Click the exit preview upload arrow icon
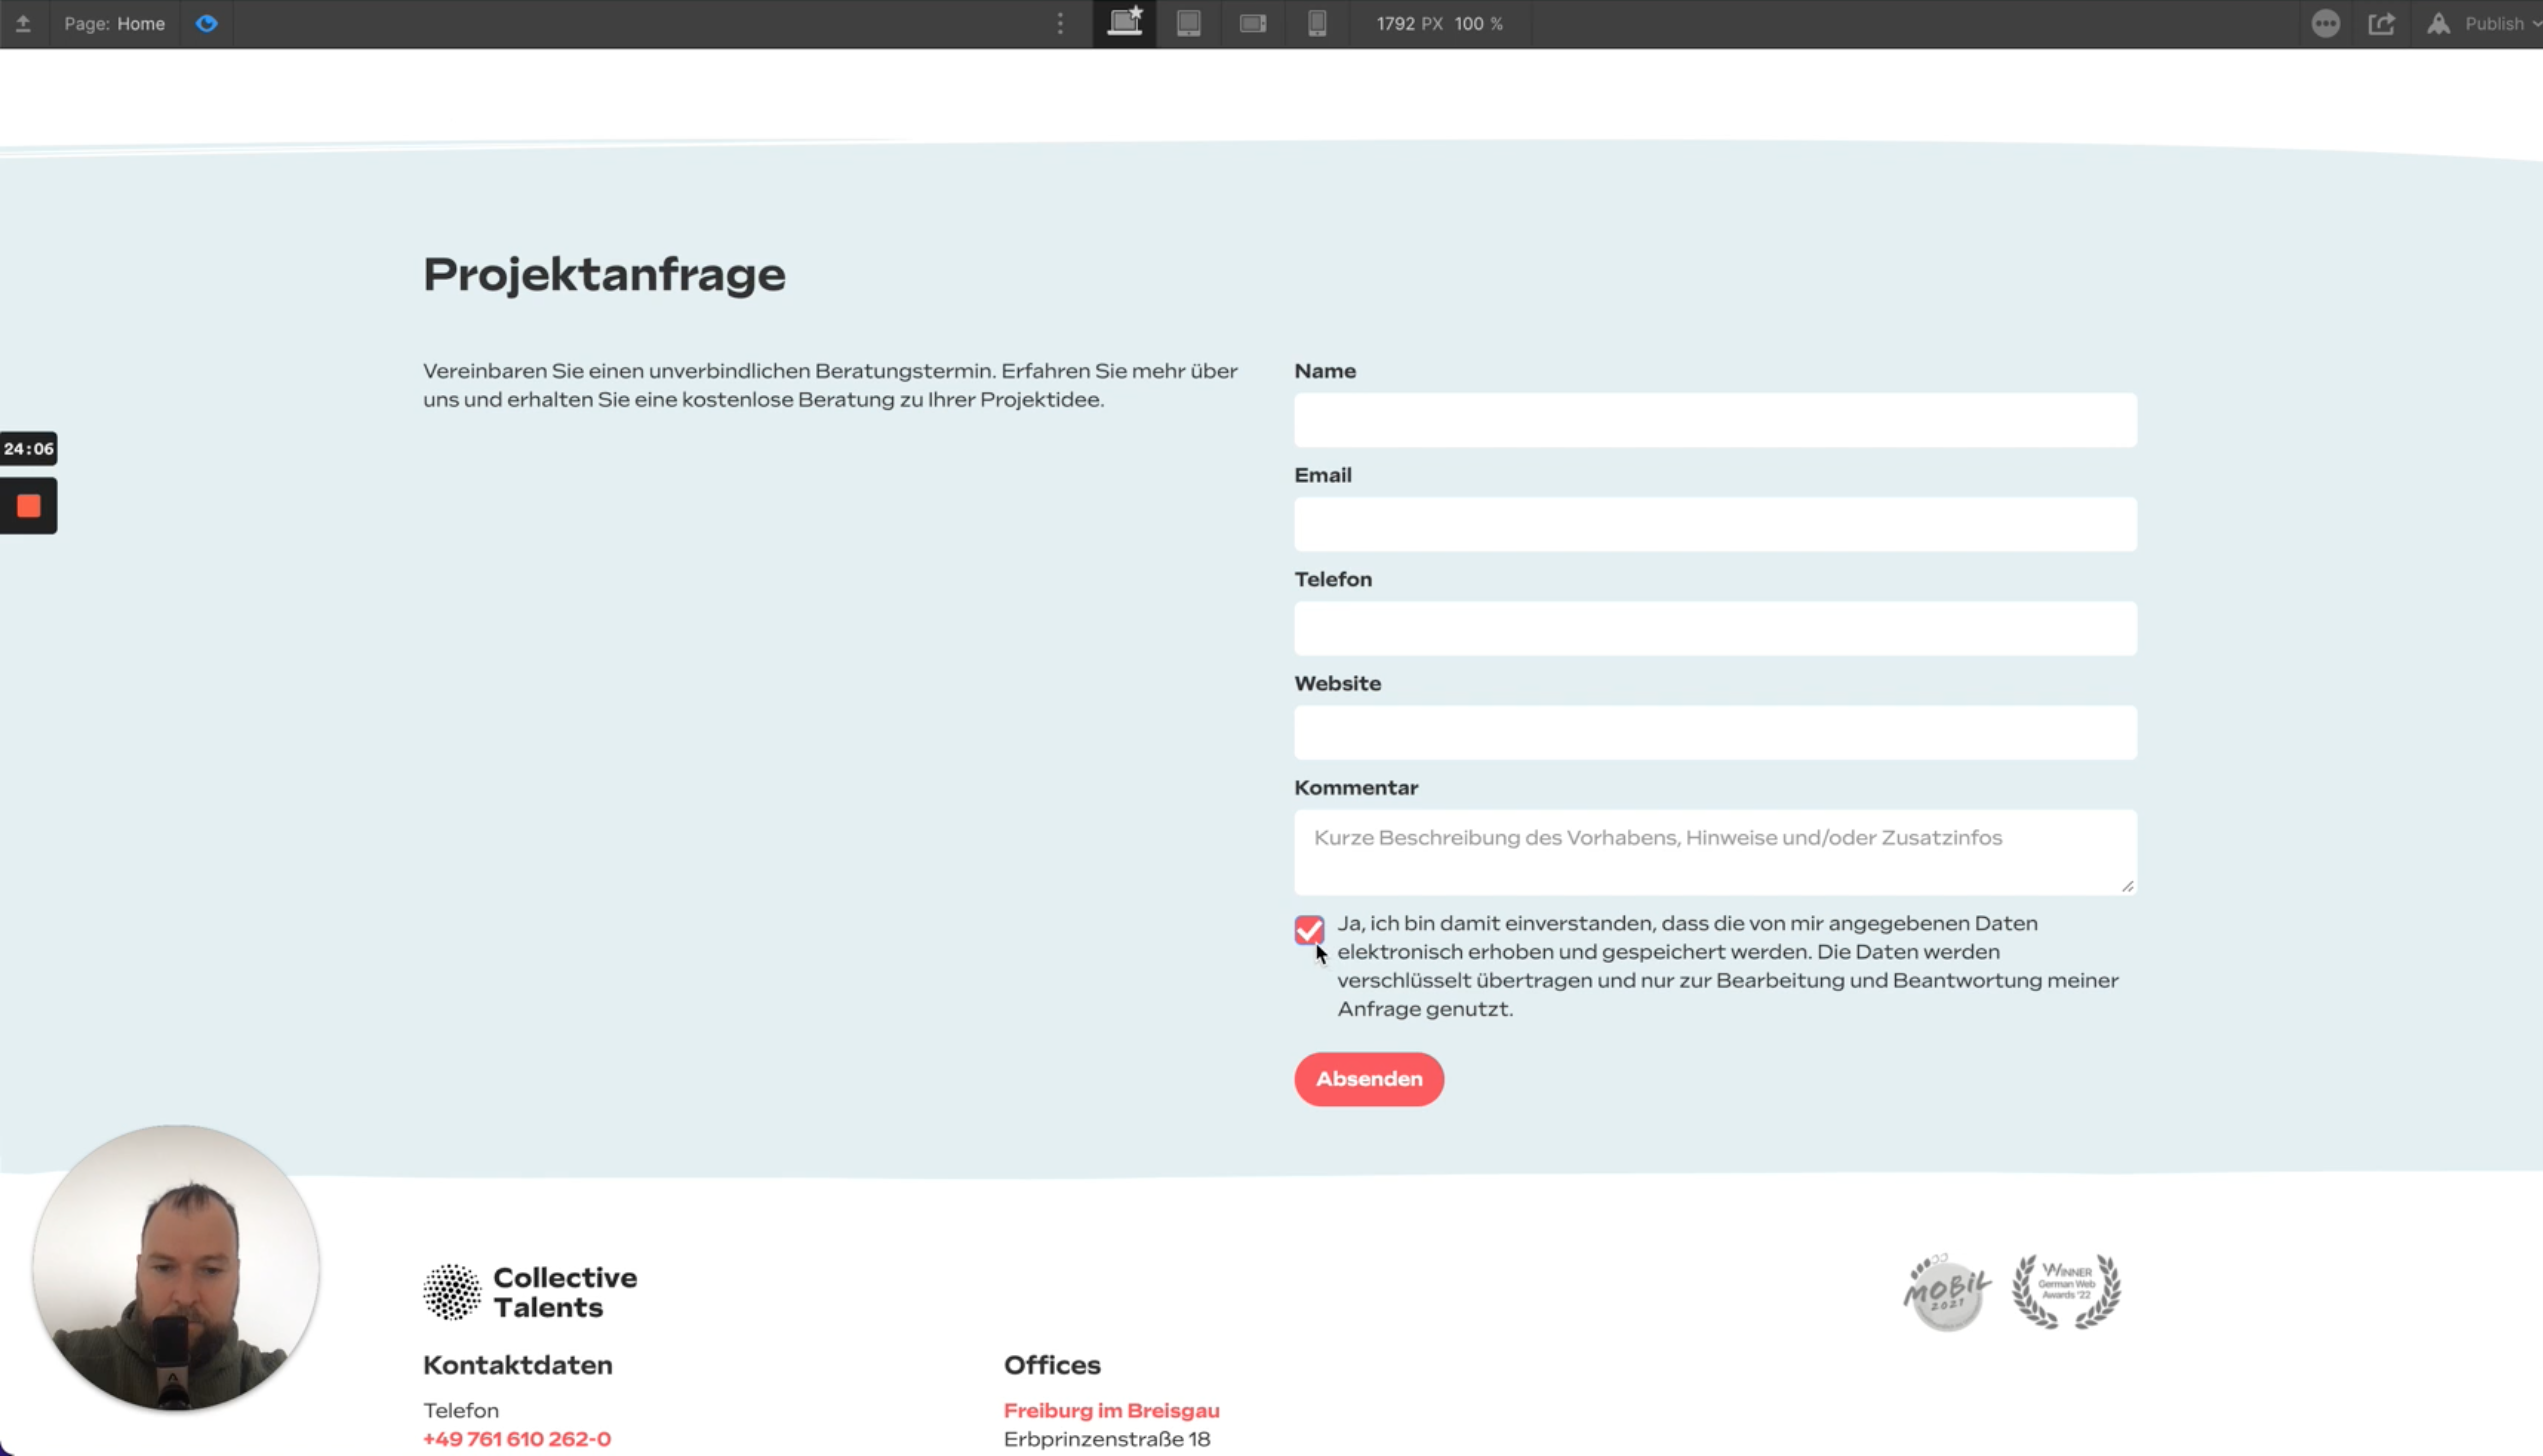Image resolution: width=2543 pixels, height=1456 pixels. [23, 23]
